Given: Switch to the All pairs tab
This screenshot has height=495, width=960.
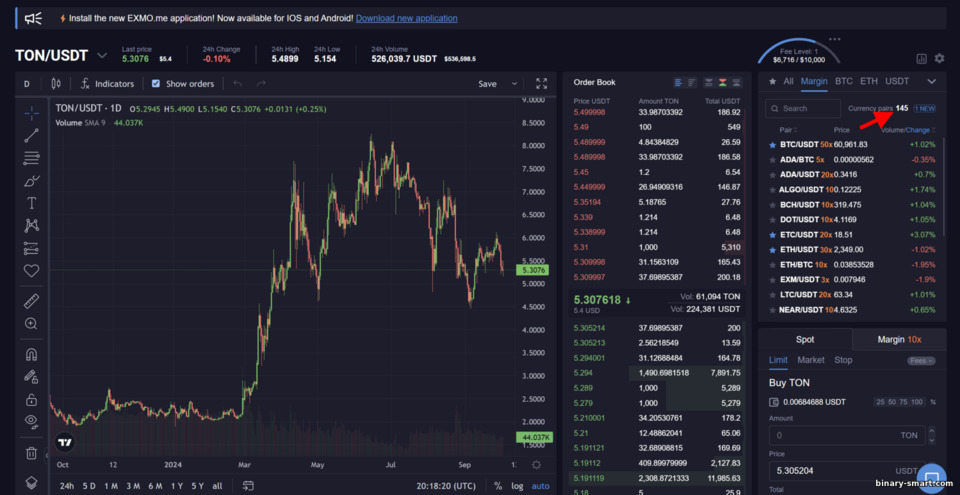Looking at the screenshot, I should click(789, 81).
